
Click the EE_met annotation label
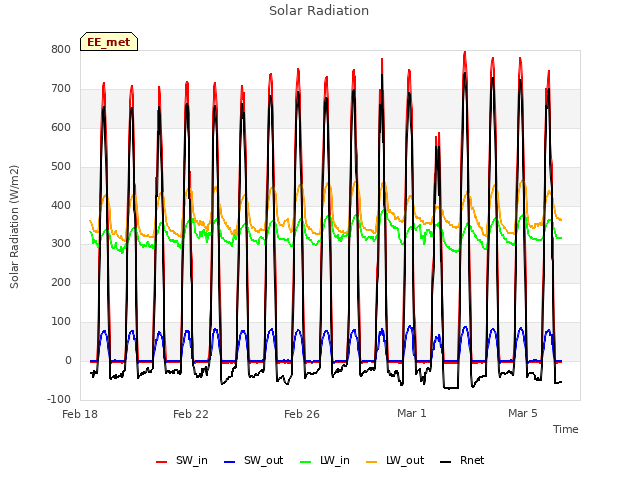tap(109, 42)
